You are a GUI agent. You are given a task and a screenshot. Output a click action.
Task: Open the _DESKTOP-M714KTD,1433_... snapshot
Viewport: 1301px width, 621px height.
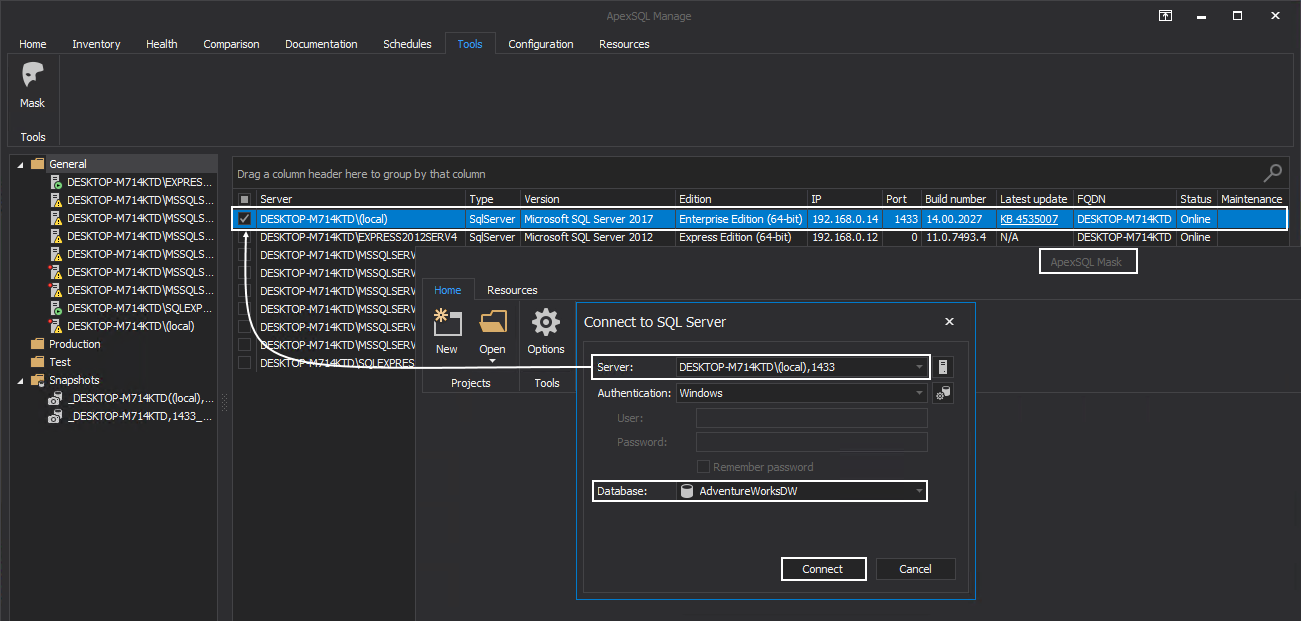point(140,416)
